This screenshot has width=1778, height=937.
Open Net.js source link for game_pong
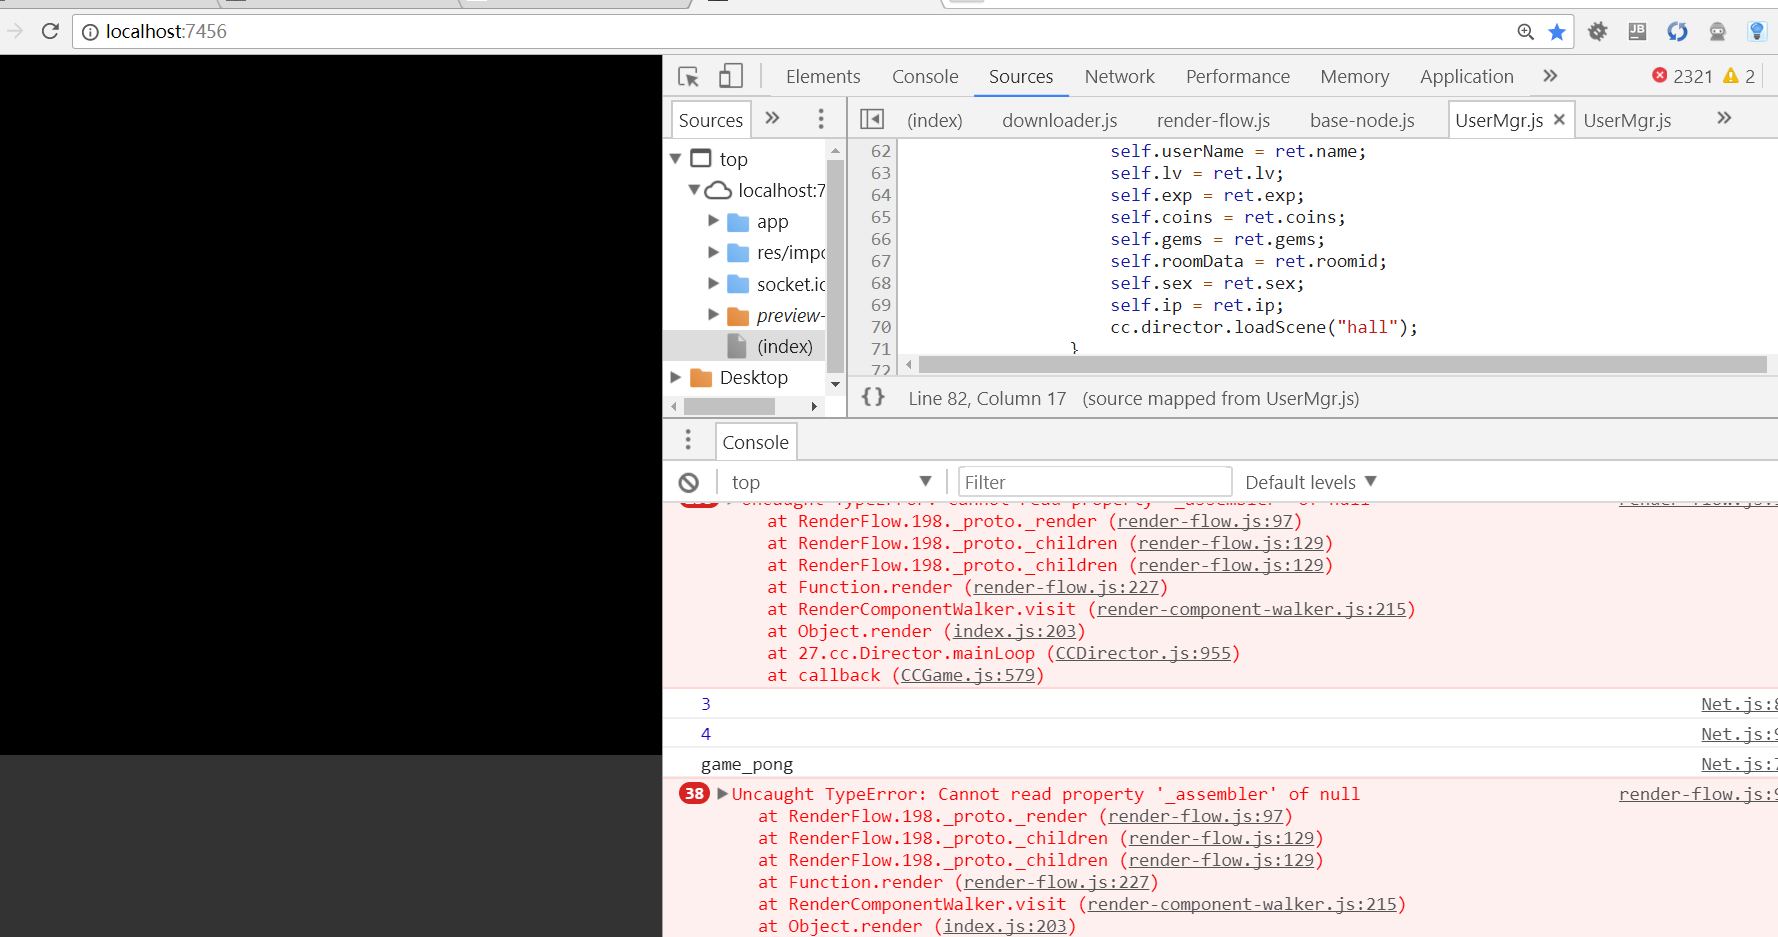coord(1738,764)
